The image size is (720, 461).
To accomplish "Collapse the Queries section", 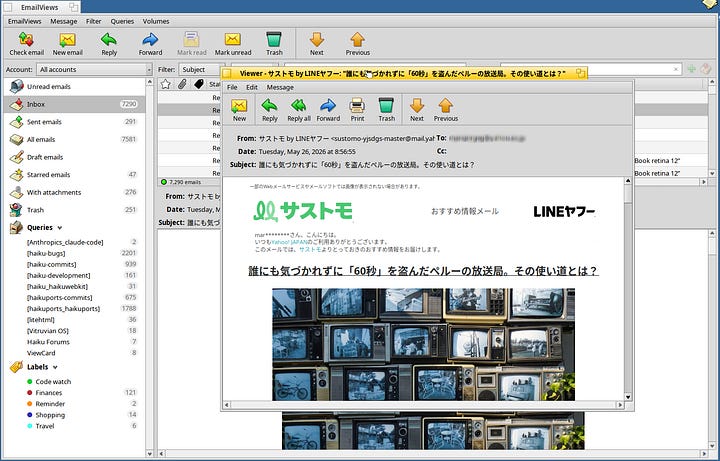I will 60,228.
